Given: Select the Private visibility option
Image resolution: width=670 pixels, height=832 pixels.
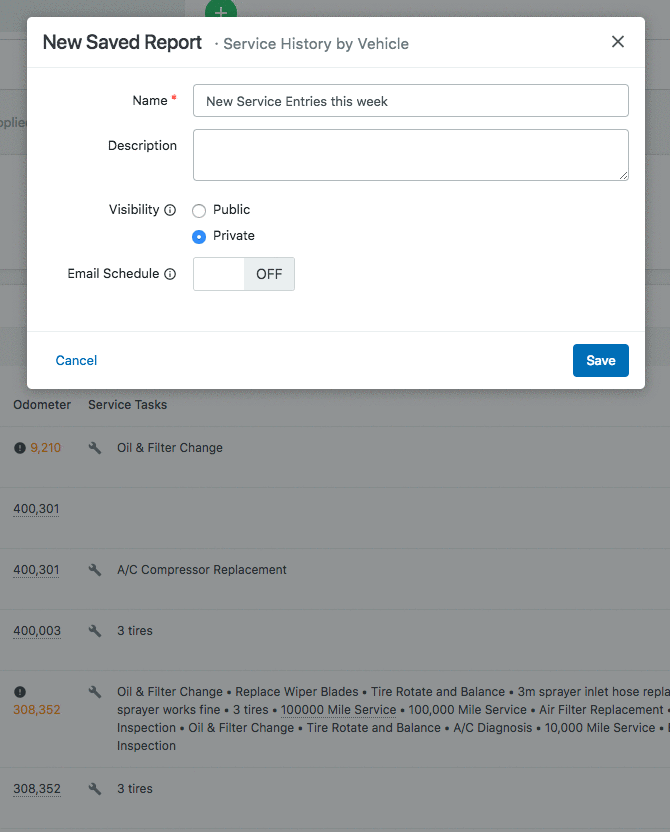Looking at the screenshot, I should (199, 236).
